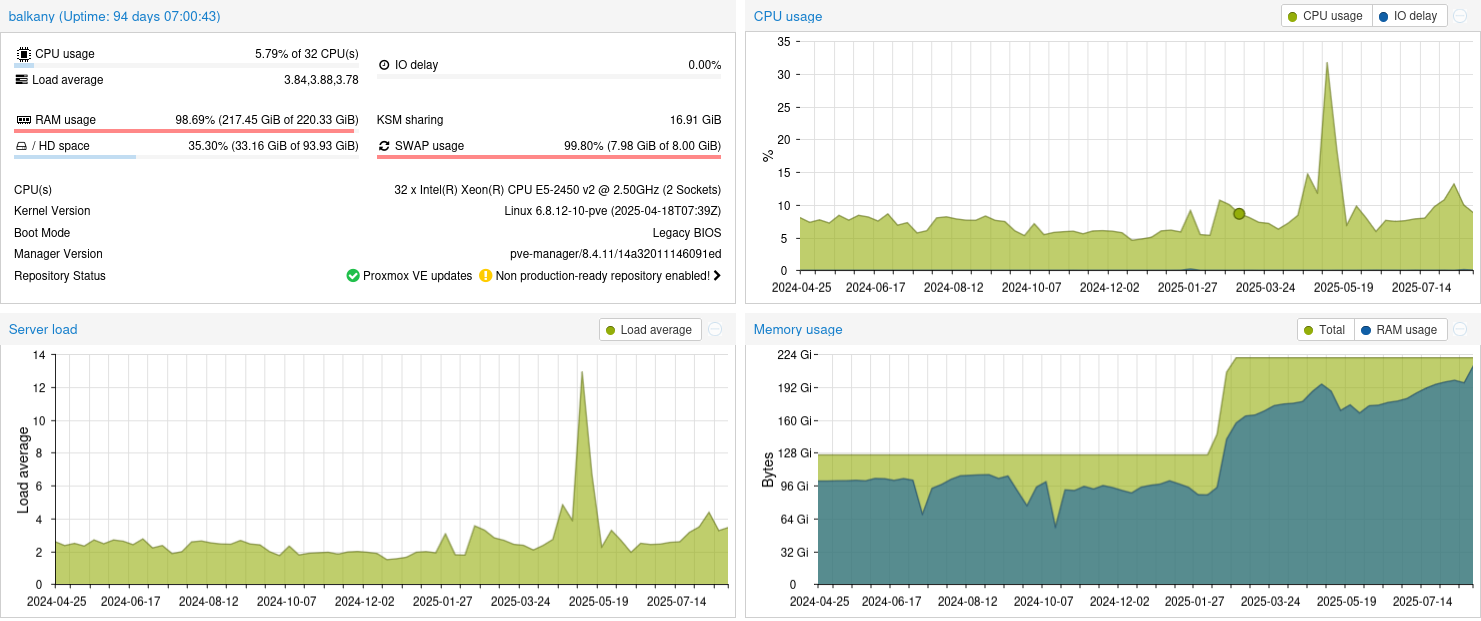Click the red SWAP usage progress bar
1481x621 pixels.
(x=548, y=157)
